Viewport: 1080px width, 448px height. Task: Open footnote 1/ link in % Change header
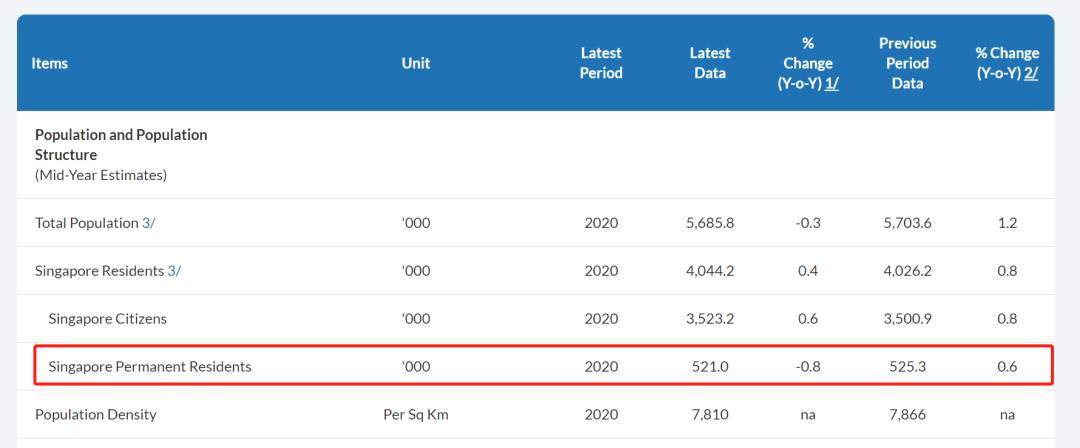(832, 83)
